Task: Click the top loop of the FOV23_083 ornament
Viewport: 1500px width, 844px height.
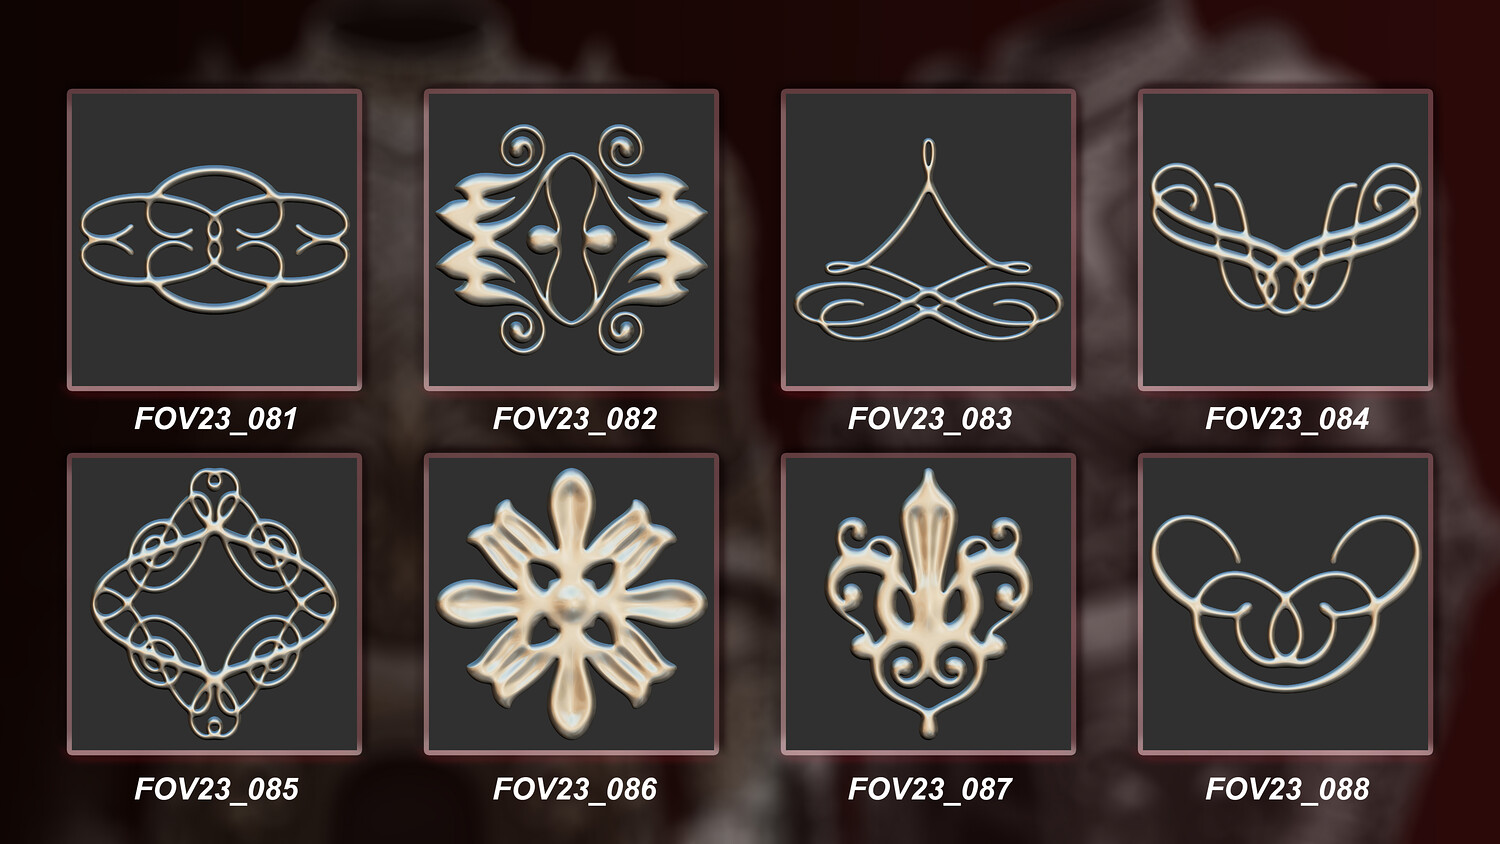Action: [930, 157]
